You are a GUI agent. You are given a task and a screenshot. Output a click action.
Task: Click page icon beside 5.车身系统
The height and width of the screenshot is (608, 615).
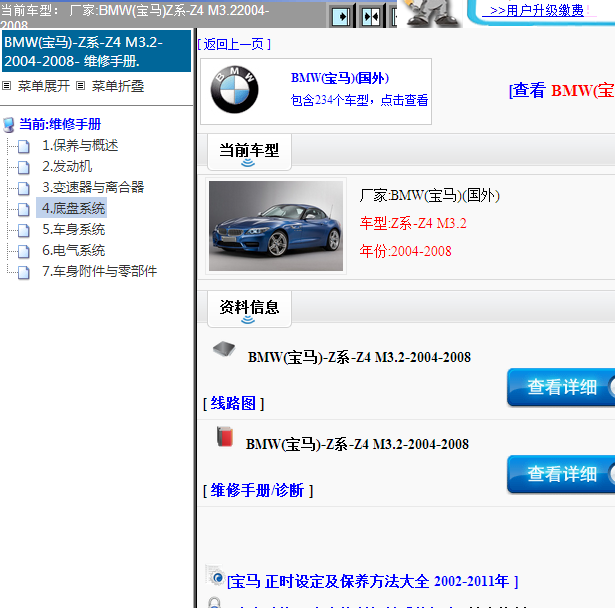24,230
